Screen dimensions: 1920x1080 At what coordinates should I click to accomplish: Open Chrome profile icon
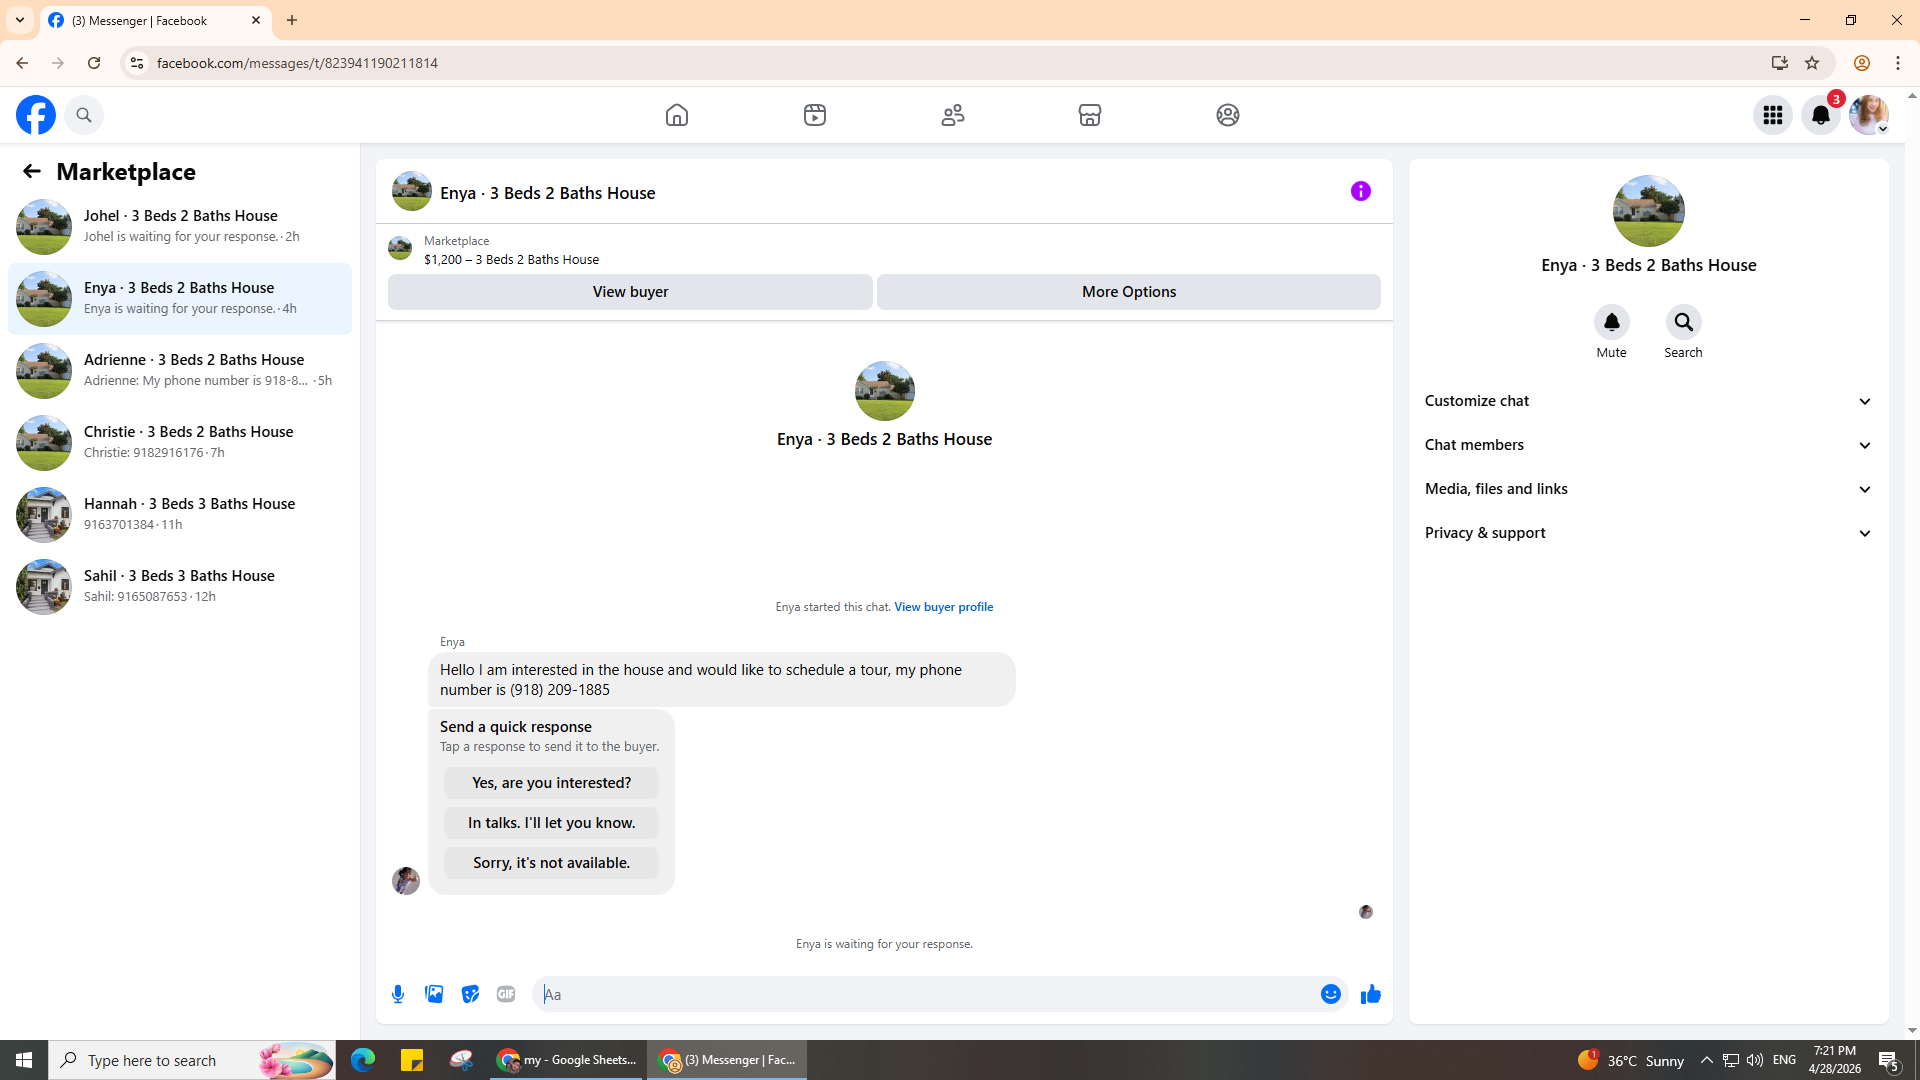pyautogui.click(x=1861, y=63)
